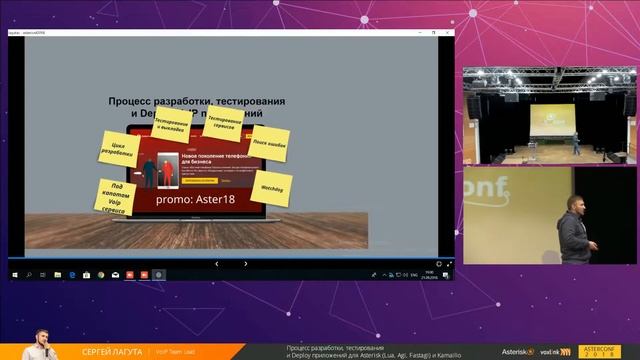Open volume control tray icon
Image resolution: width=640 pixels, height=360 pixels.
(406, 275)
